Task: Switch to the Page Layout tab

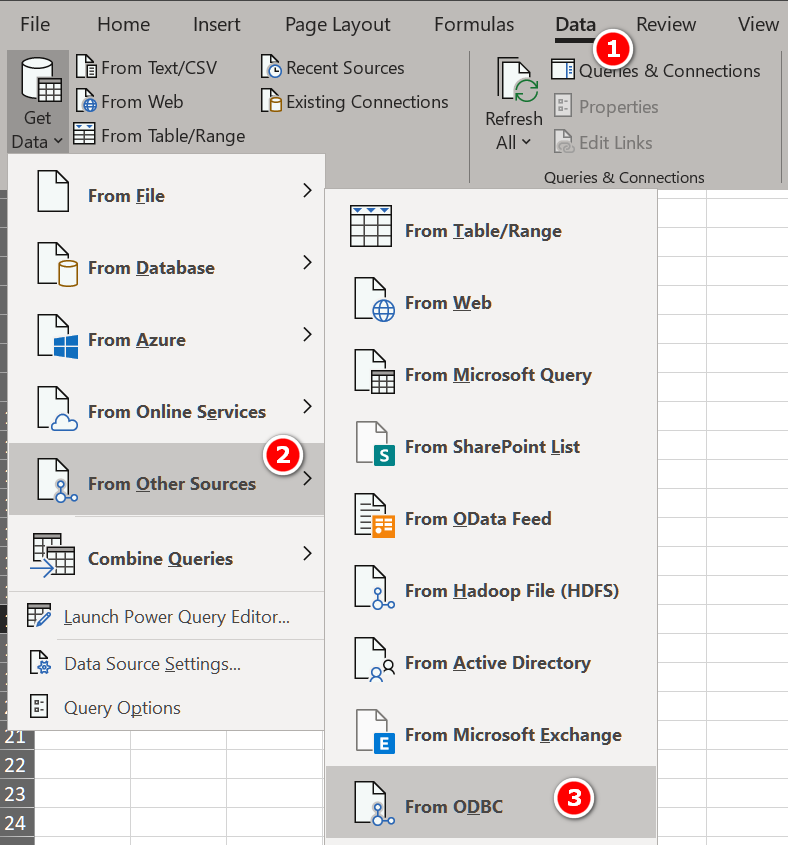Action: pyautogui.click(x=337, y=25)
